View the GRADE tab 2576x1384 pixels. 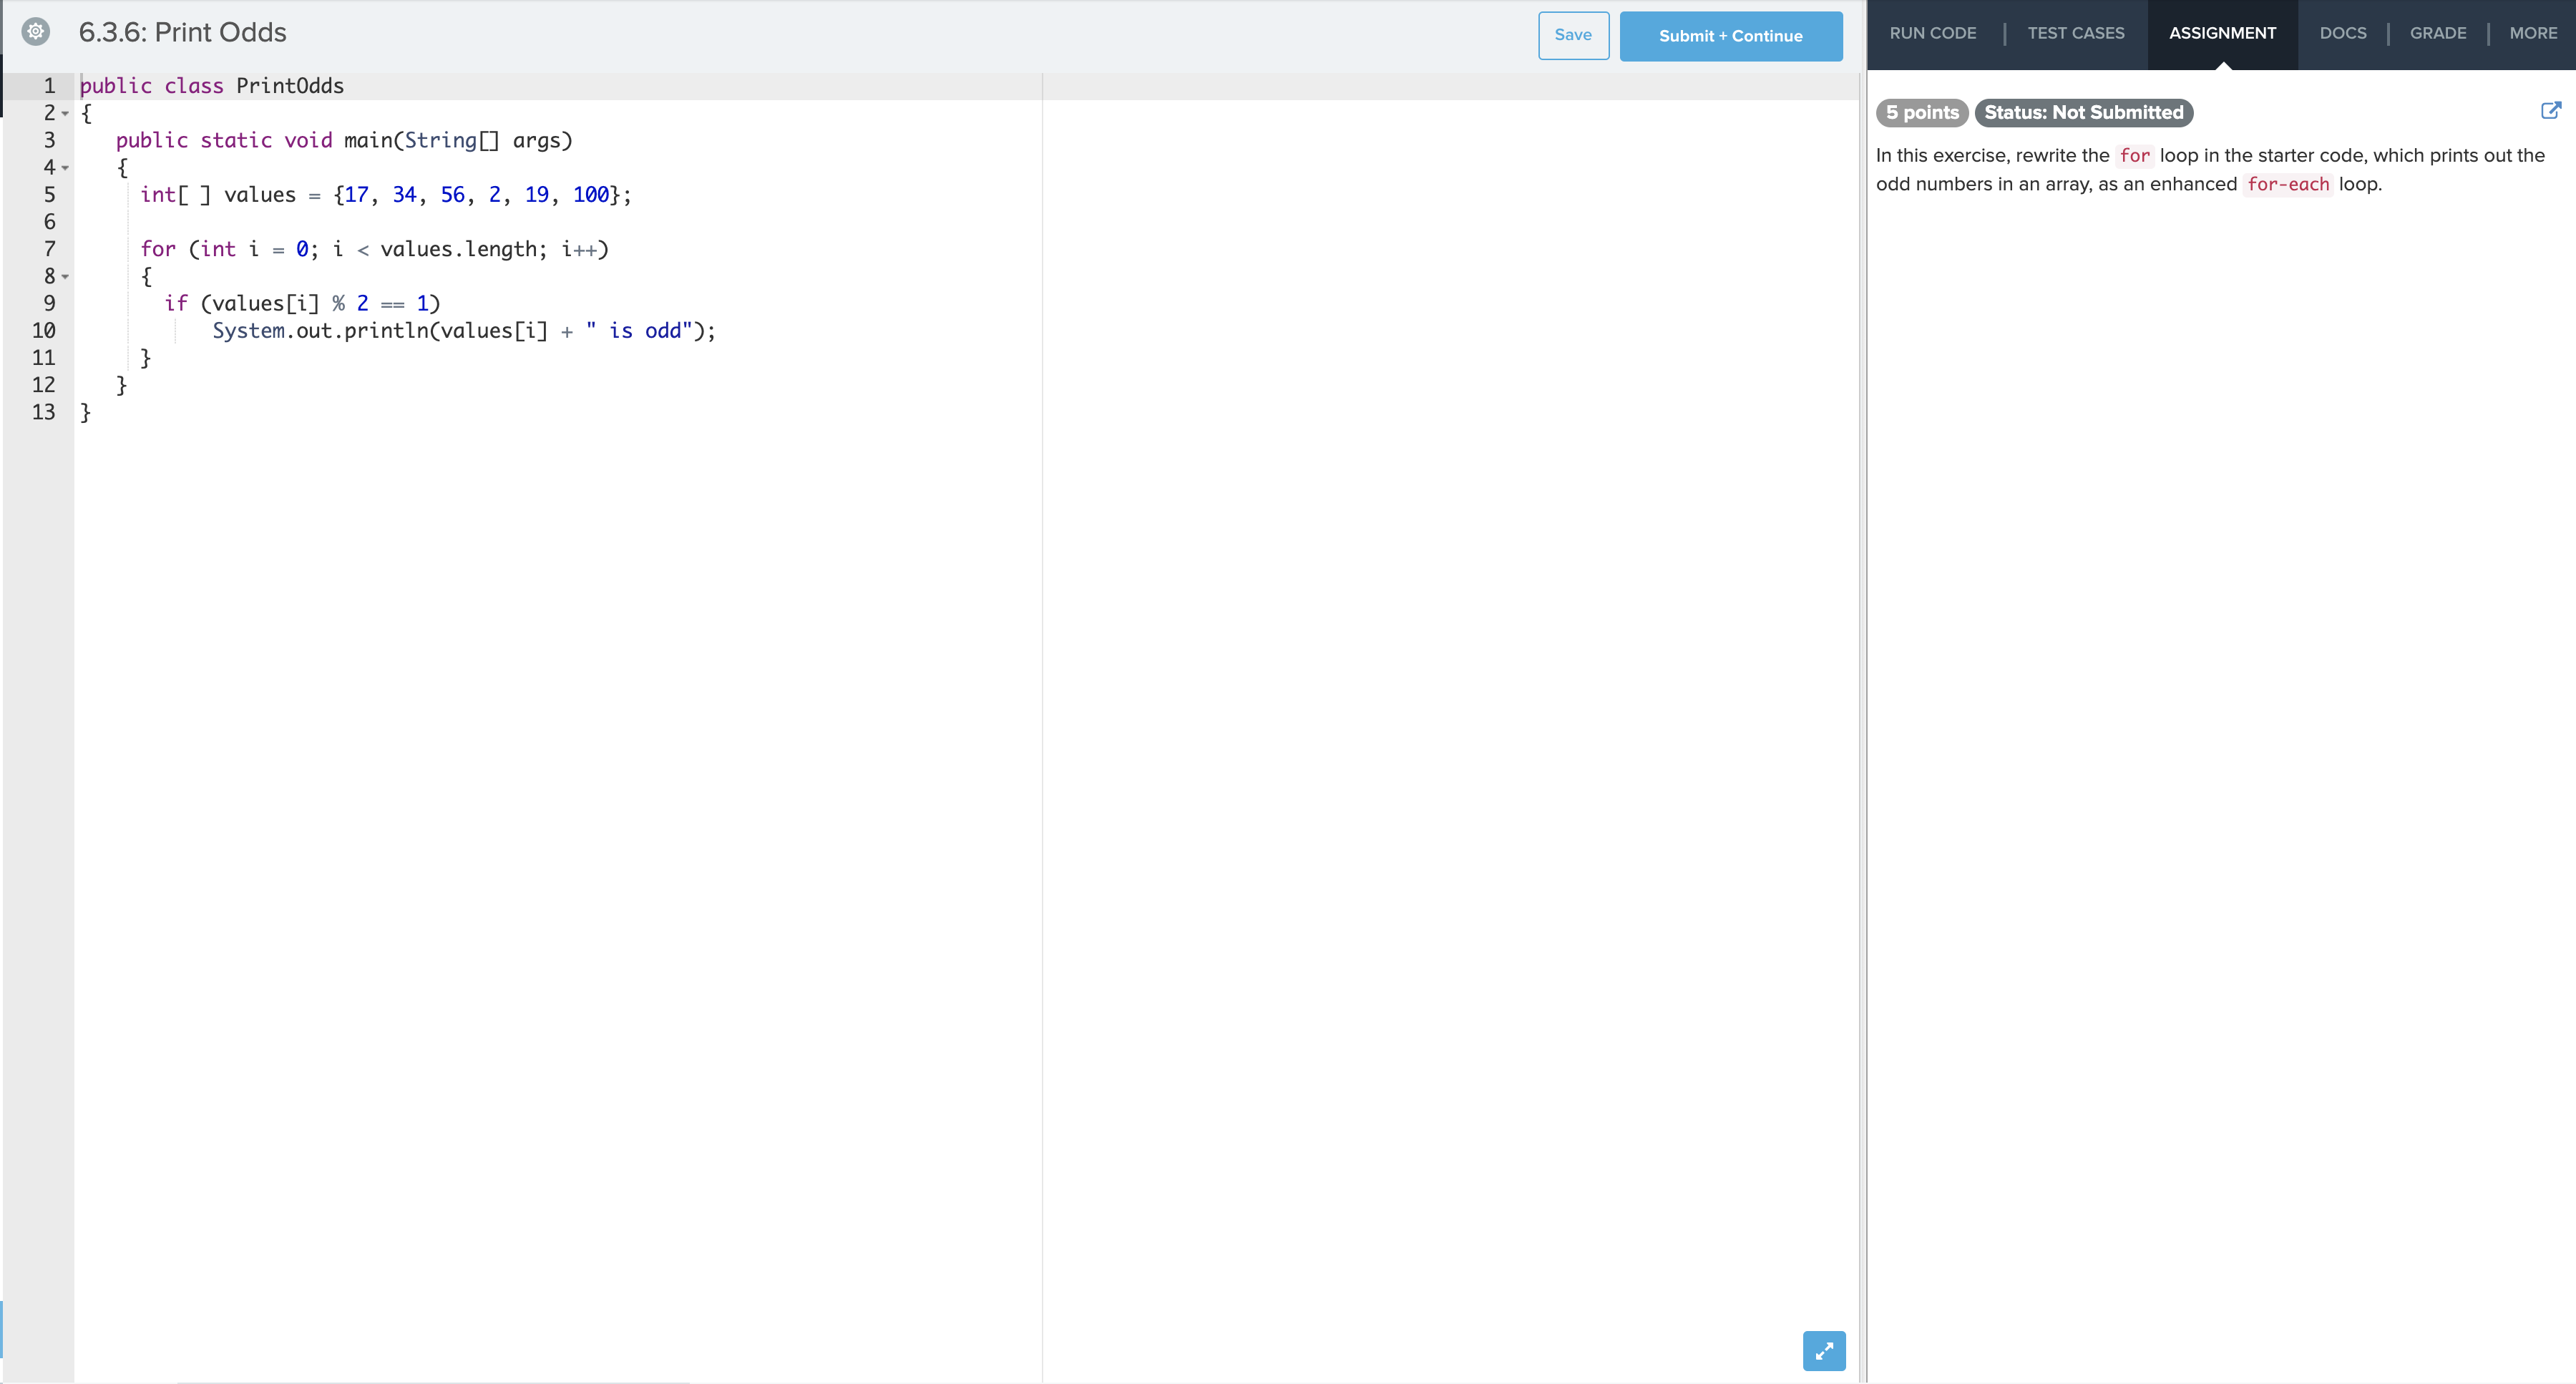2439,33
